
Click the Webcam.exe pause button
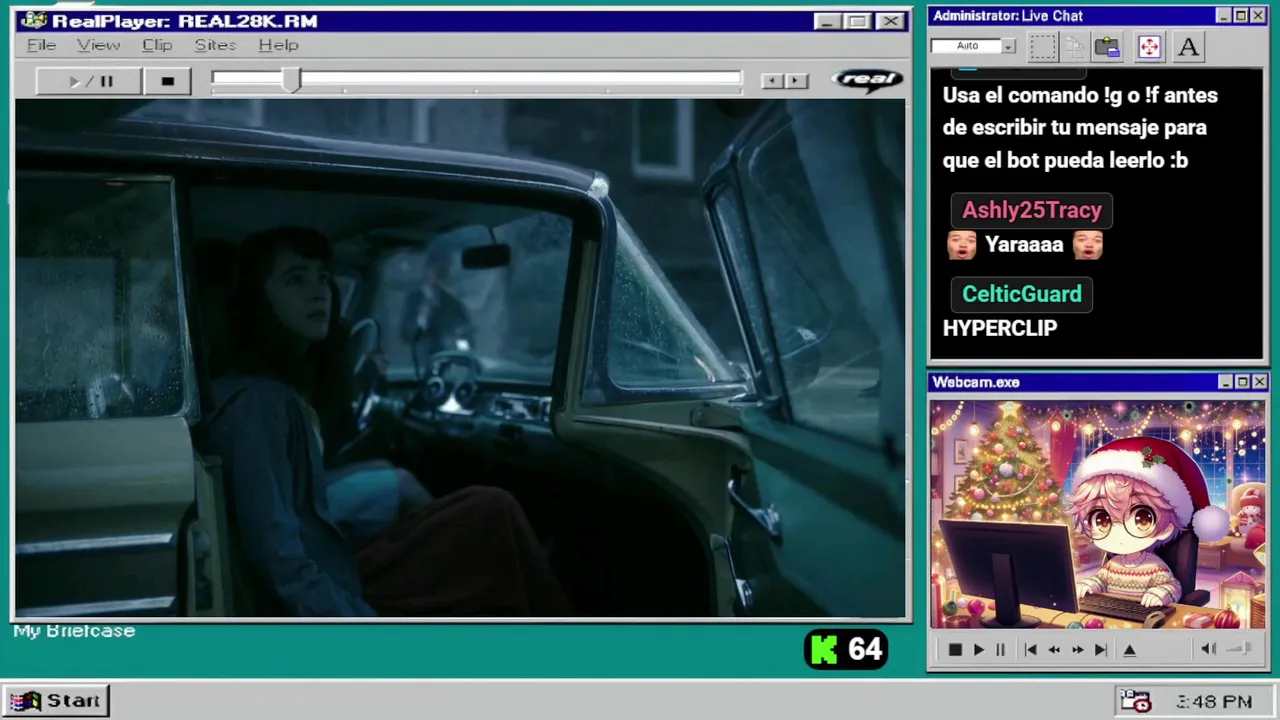click(1000, 650)
